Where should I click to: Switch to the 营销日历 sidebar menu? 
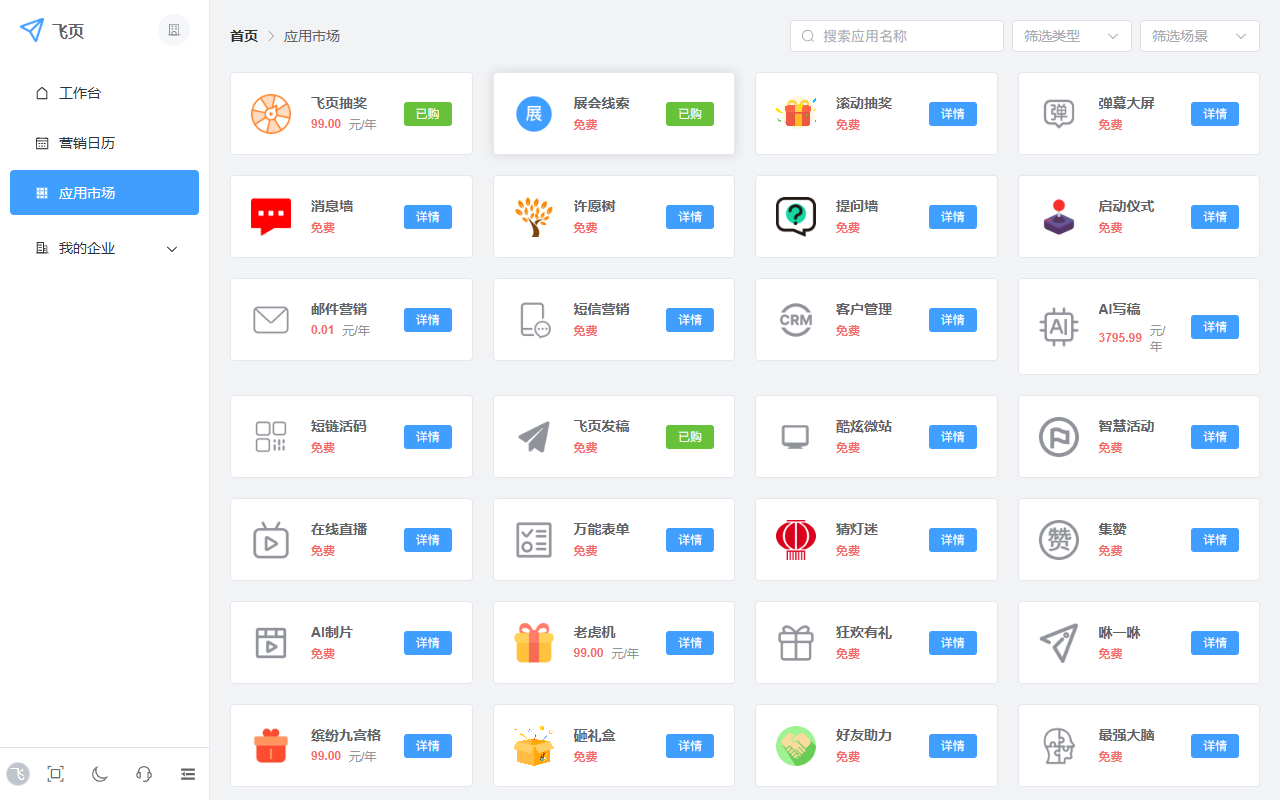(104, 141)
